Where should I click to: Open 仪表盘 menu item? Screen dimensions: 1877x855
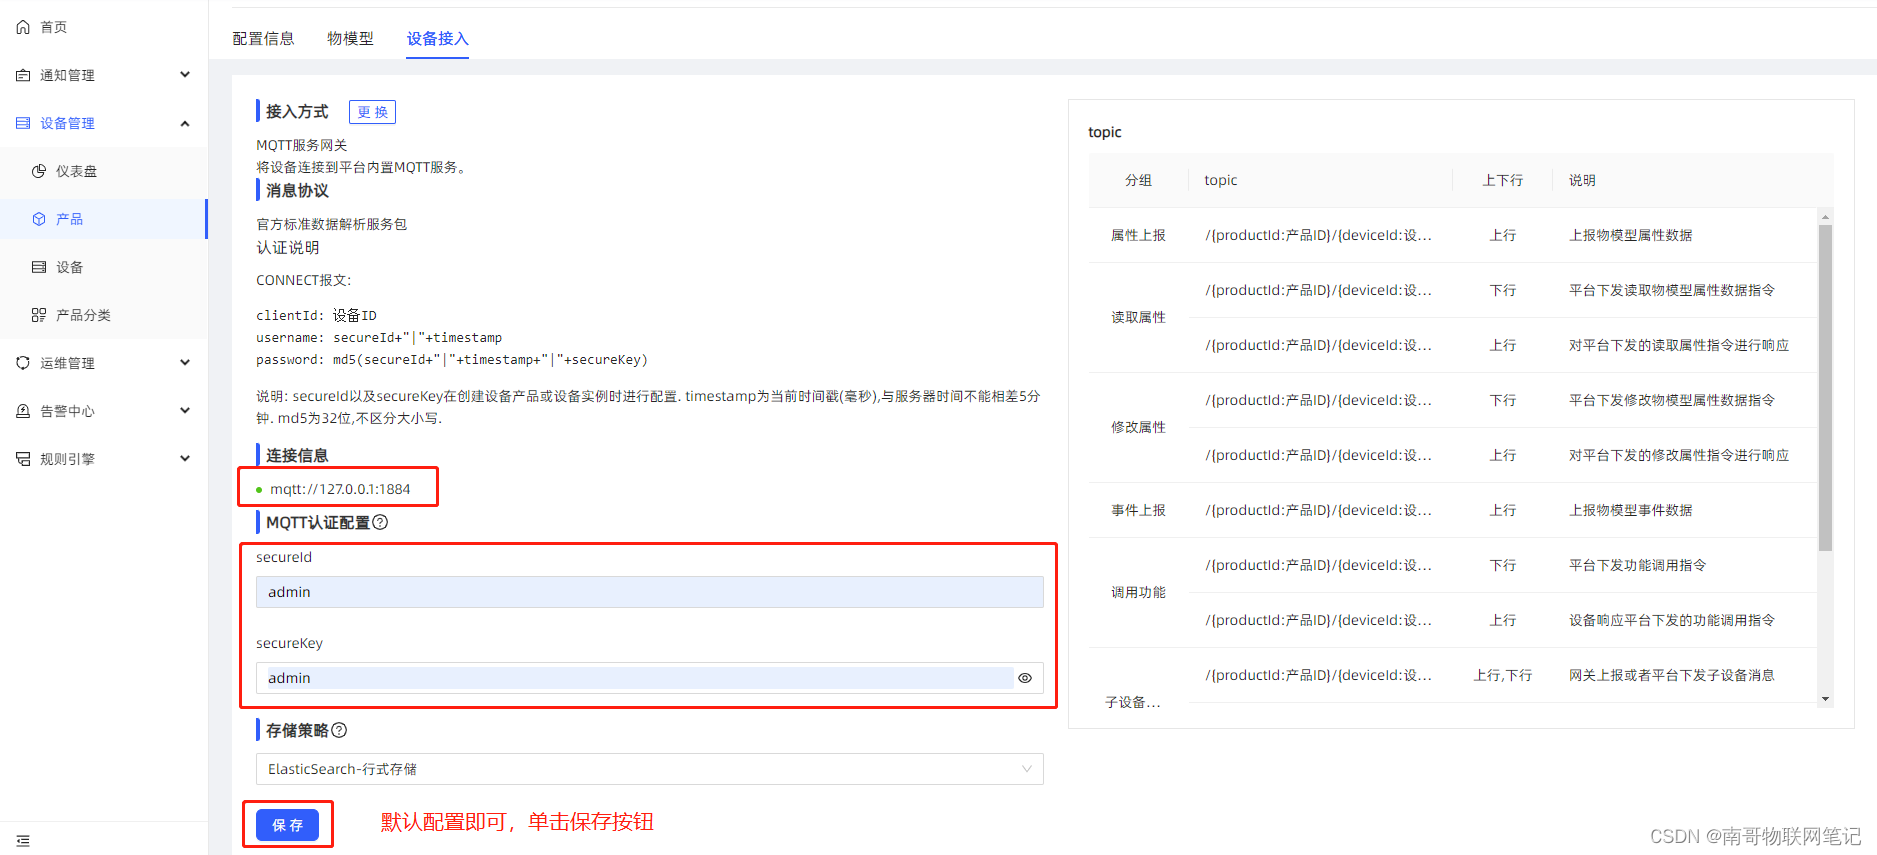tap(104, 171)
